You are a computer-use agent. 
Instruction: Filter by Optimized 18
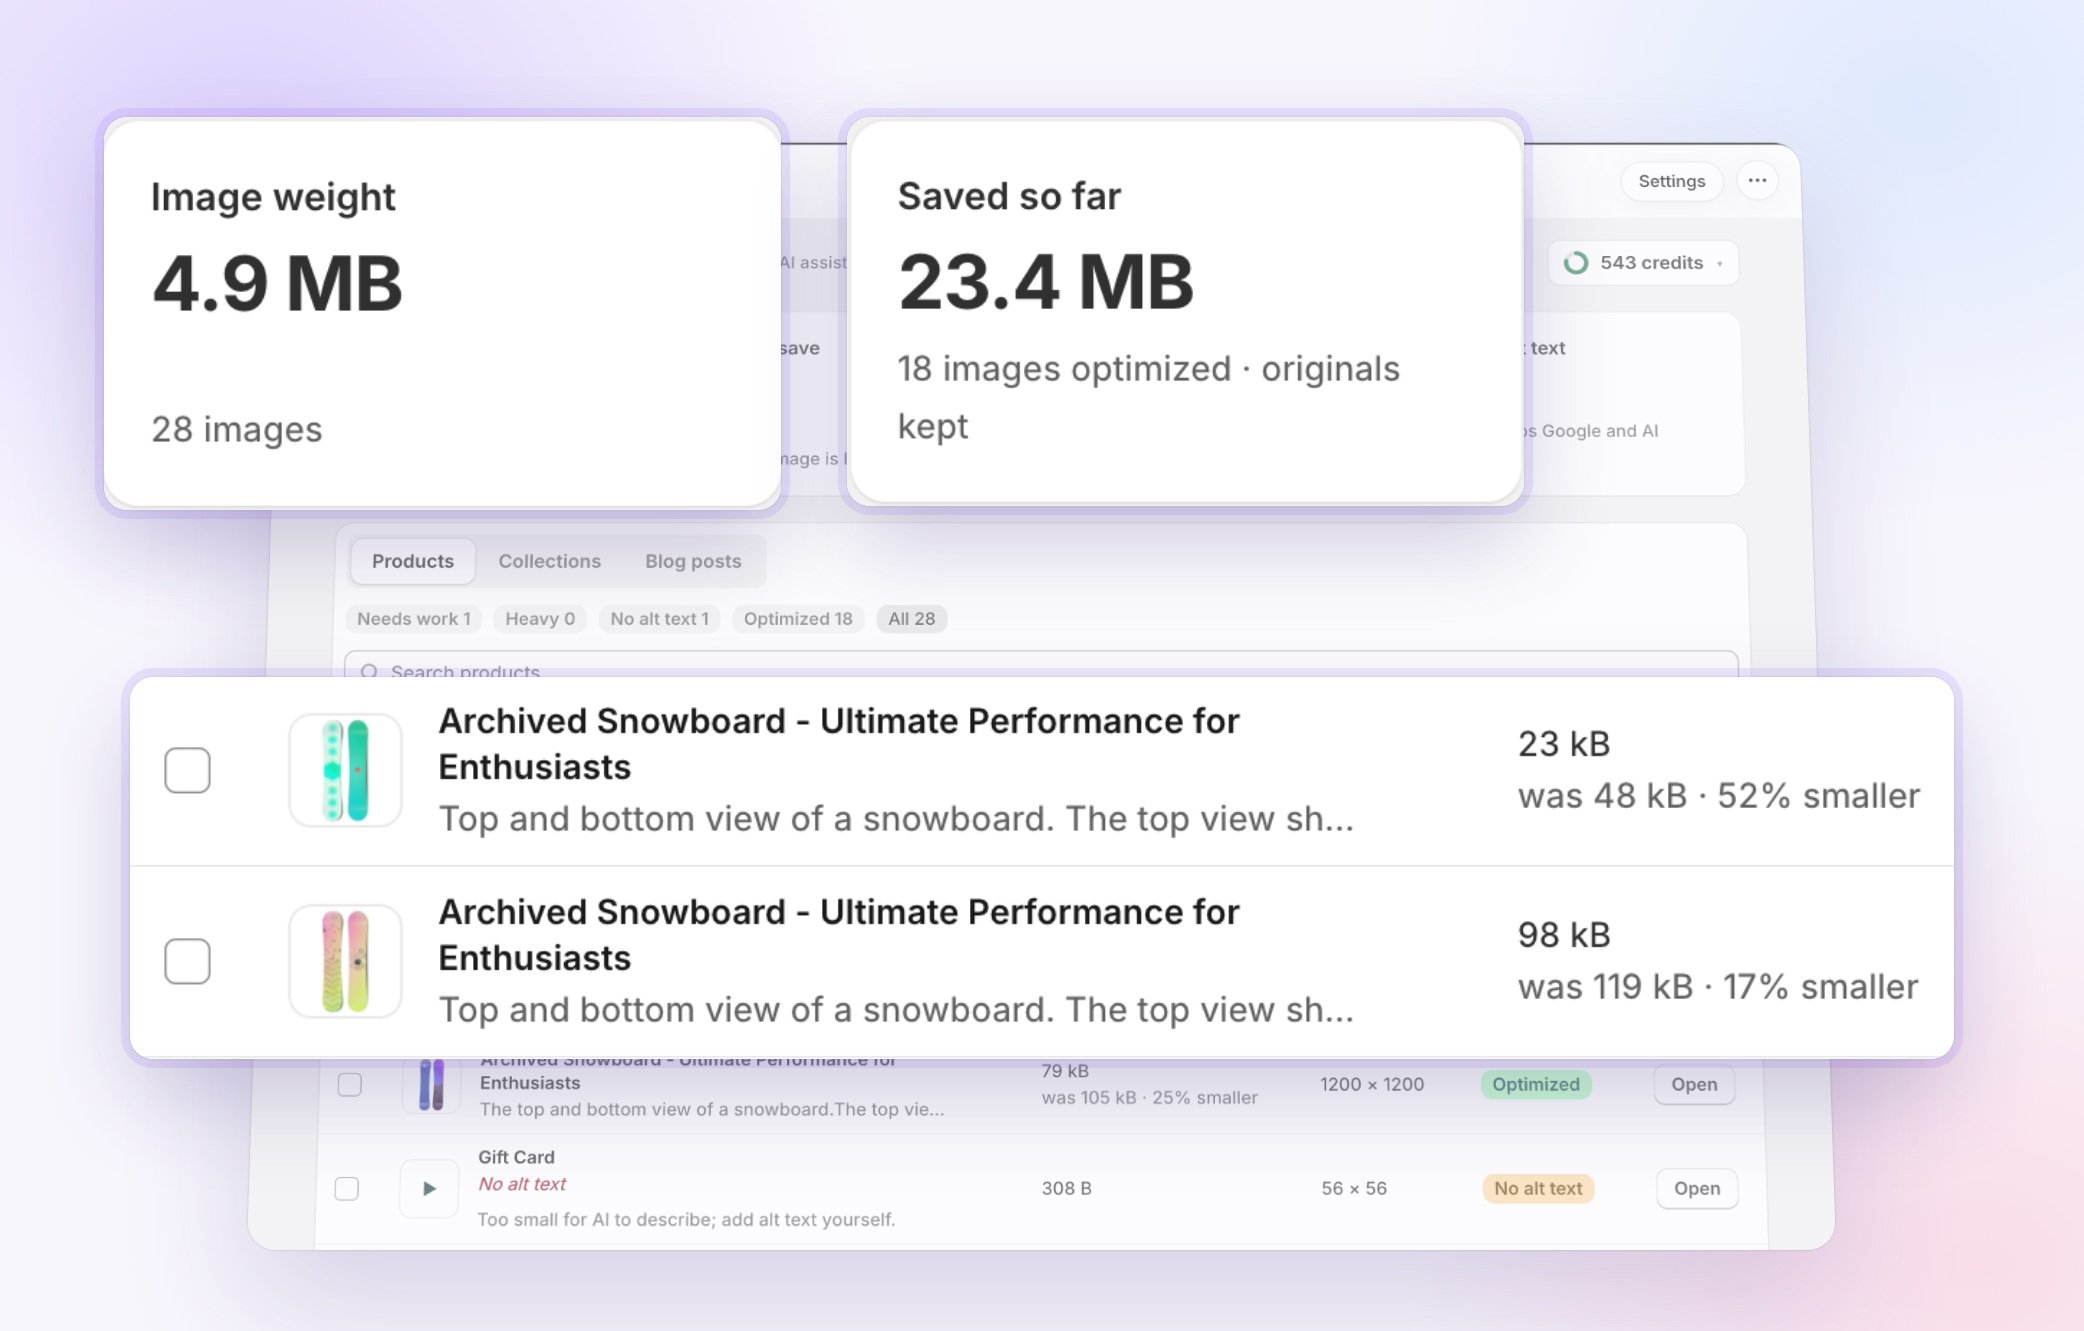coord(798,619)
